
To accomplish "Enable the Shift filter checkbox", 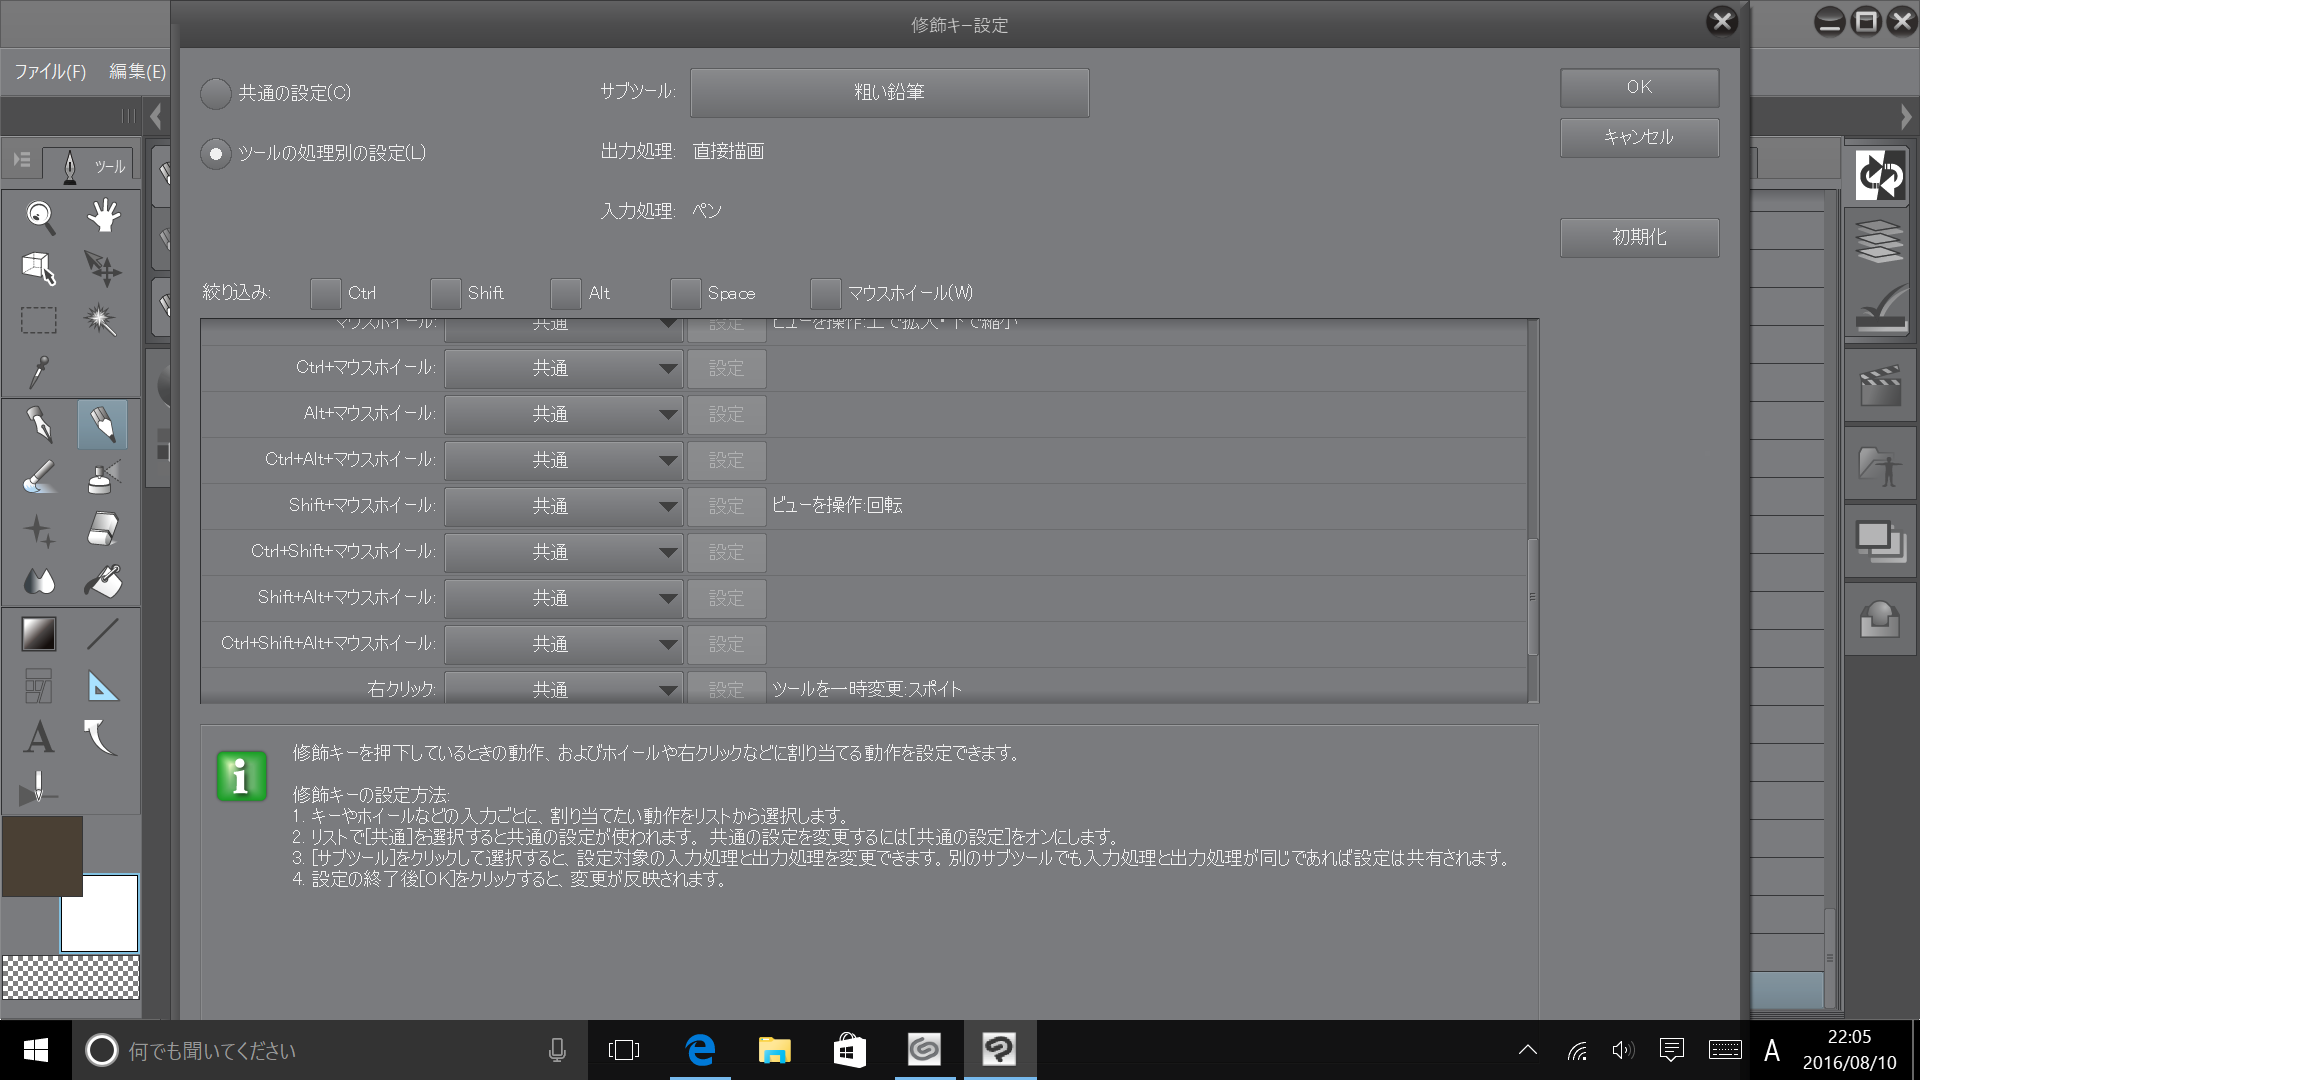I will point(446,294).
